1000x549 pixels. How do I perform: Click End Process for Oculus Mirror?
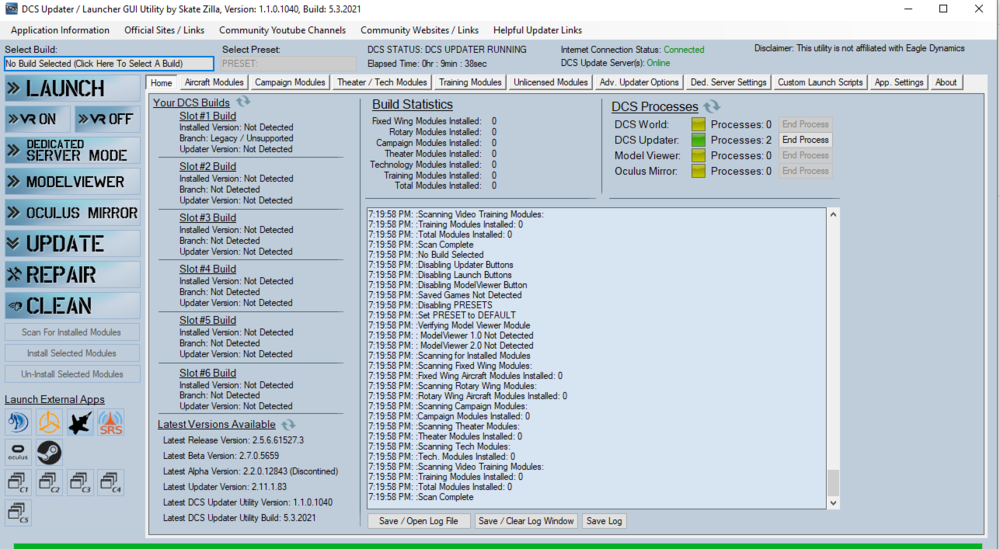click(805, 171)
